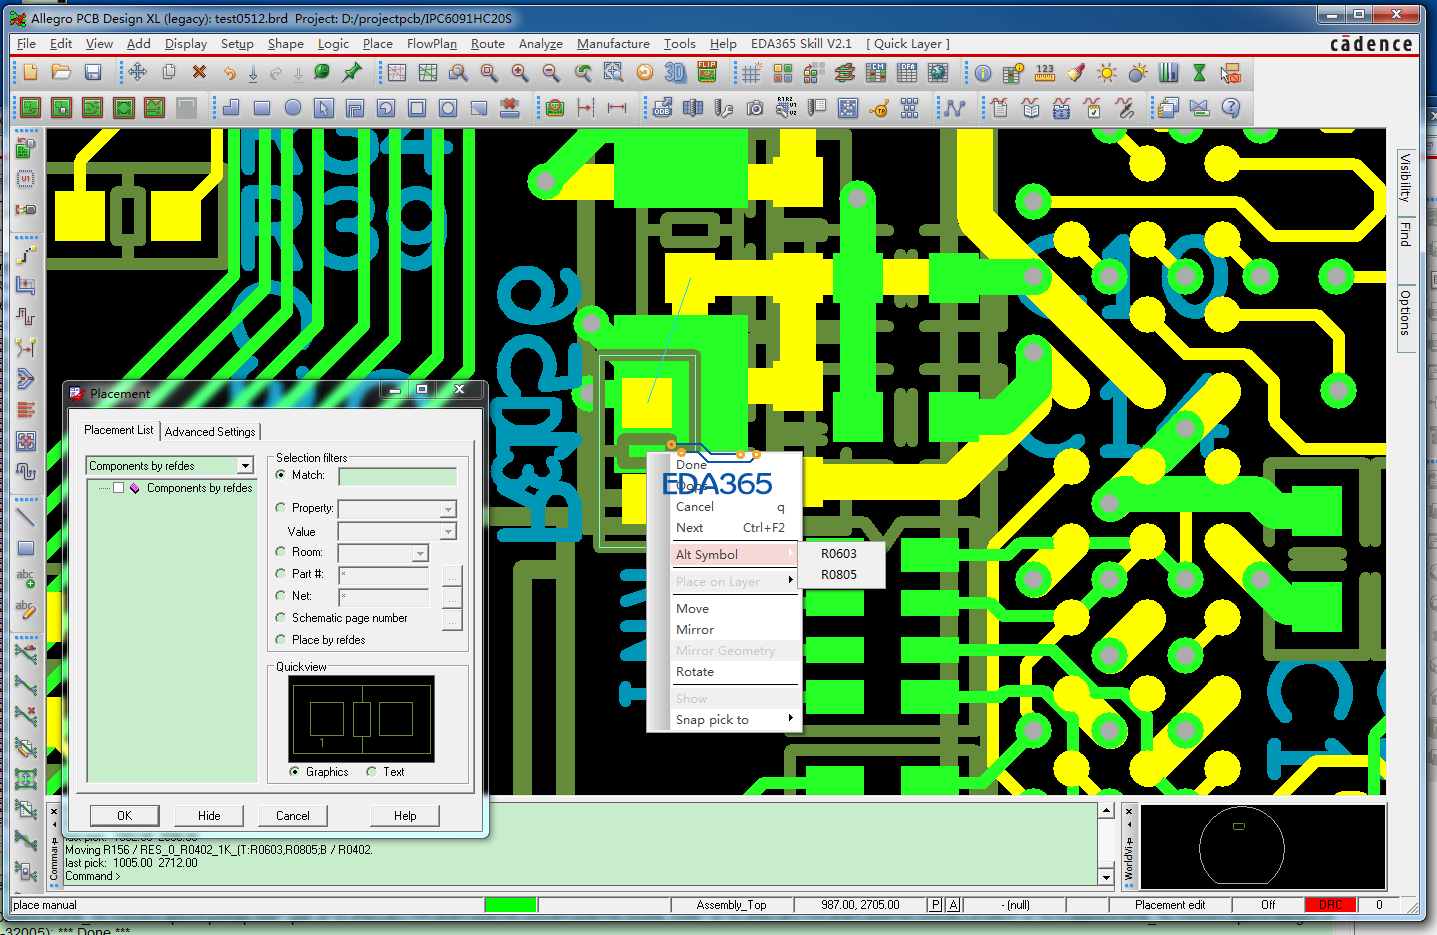Viewport: 1437px width, 935px height.
Task: Choose the Text quickview radio button
Action: (x=372, y=772)
